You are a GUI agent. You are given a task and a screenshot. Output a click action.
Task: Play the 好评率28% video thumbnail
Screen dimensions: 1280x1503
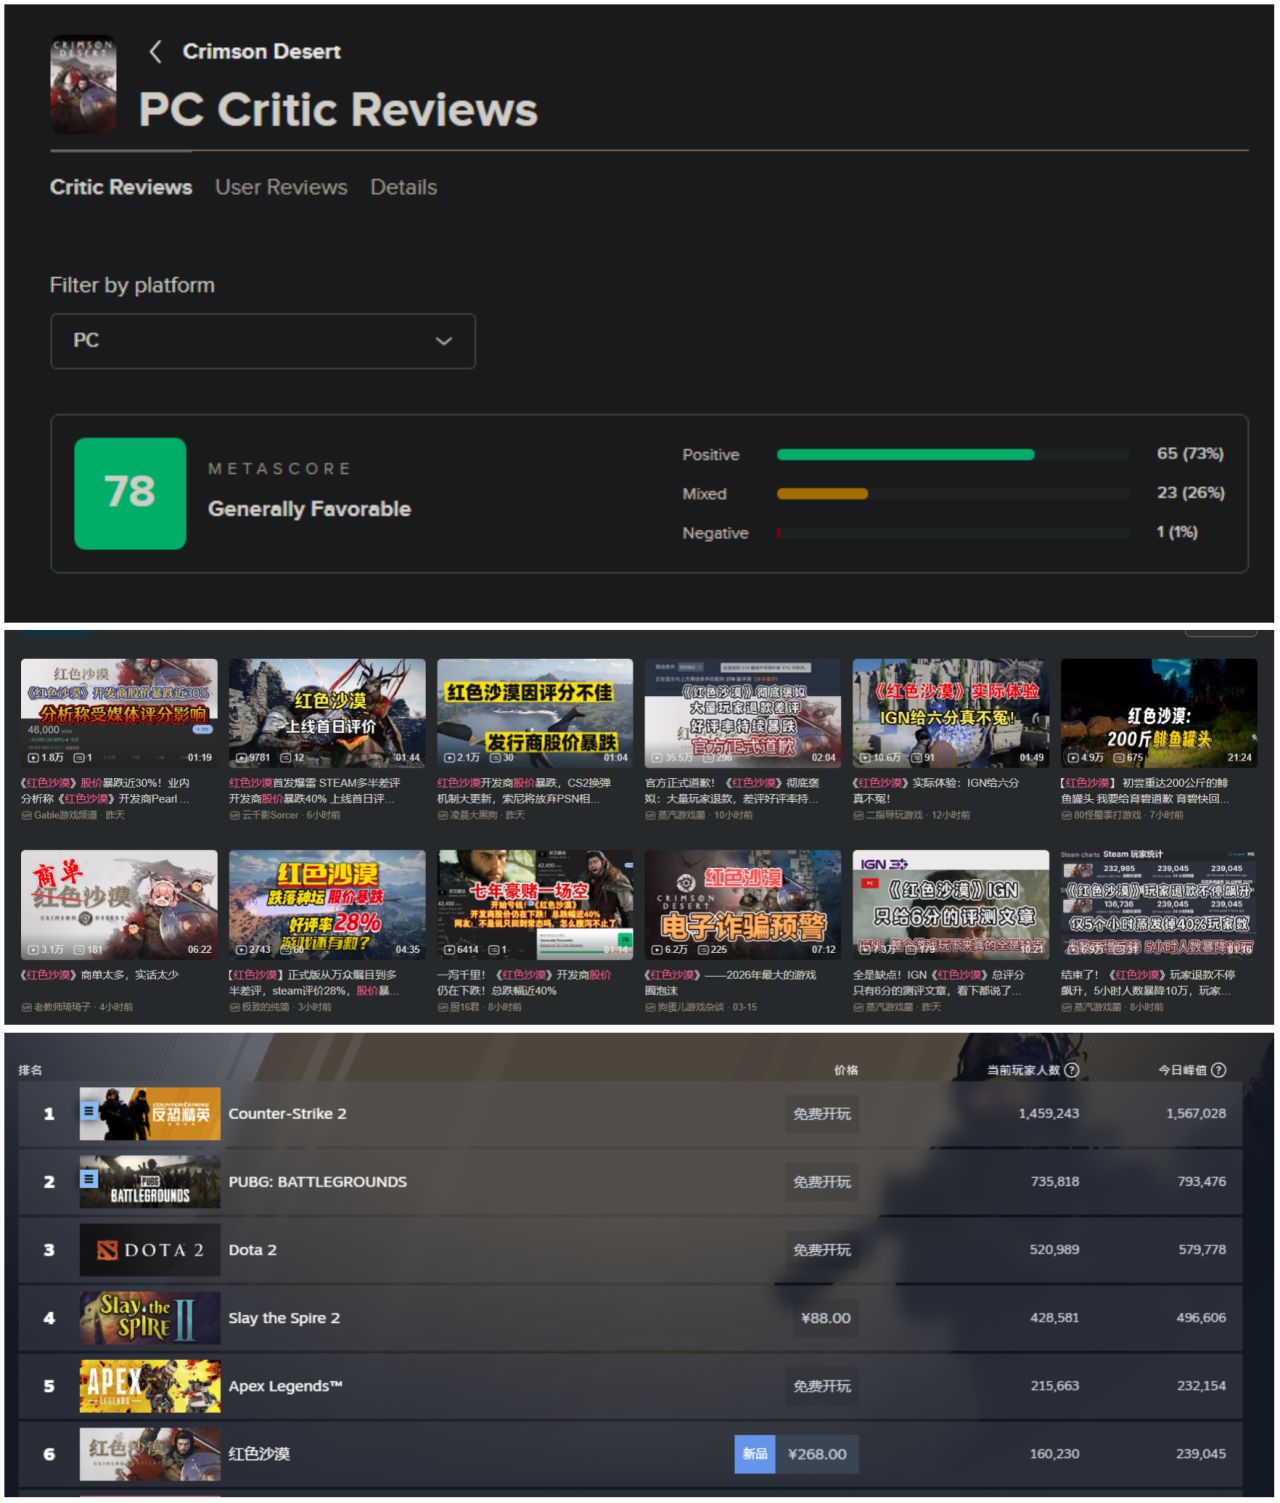click(x=327, y=905)
